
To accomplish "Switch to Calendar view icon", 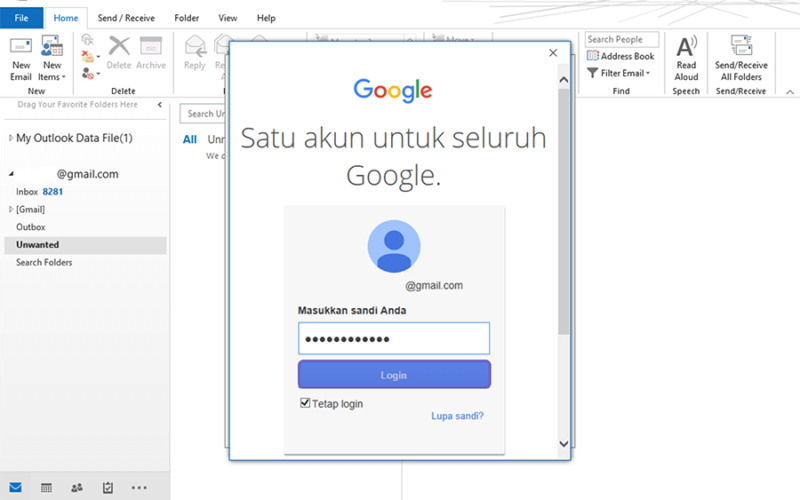I will pyautogui.click(x=46, y=488).
